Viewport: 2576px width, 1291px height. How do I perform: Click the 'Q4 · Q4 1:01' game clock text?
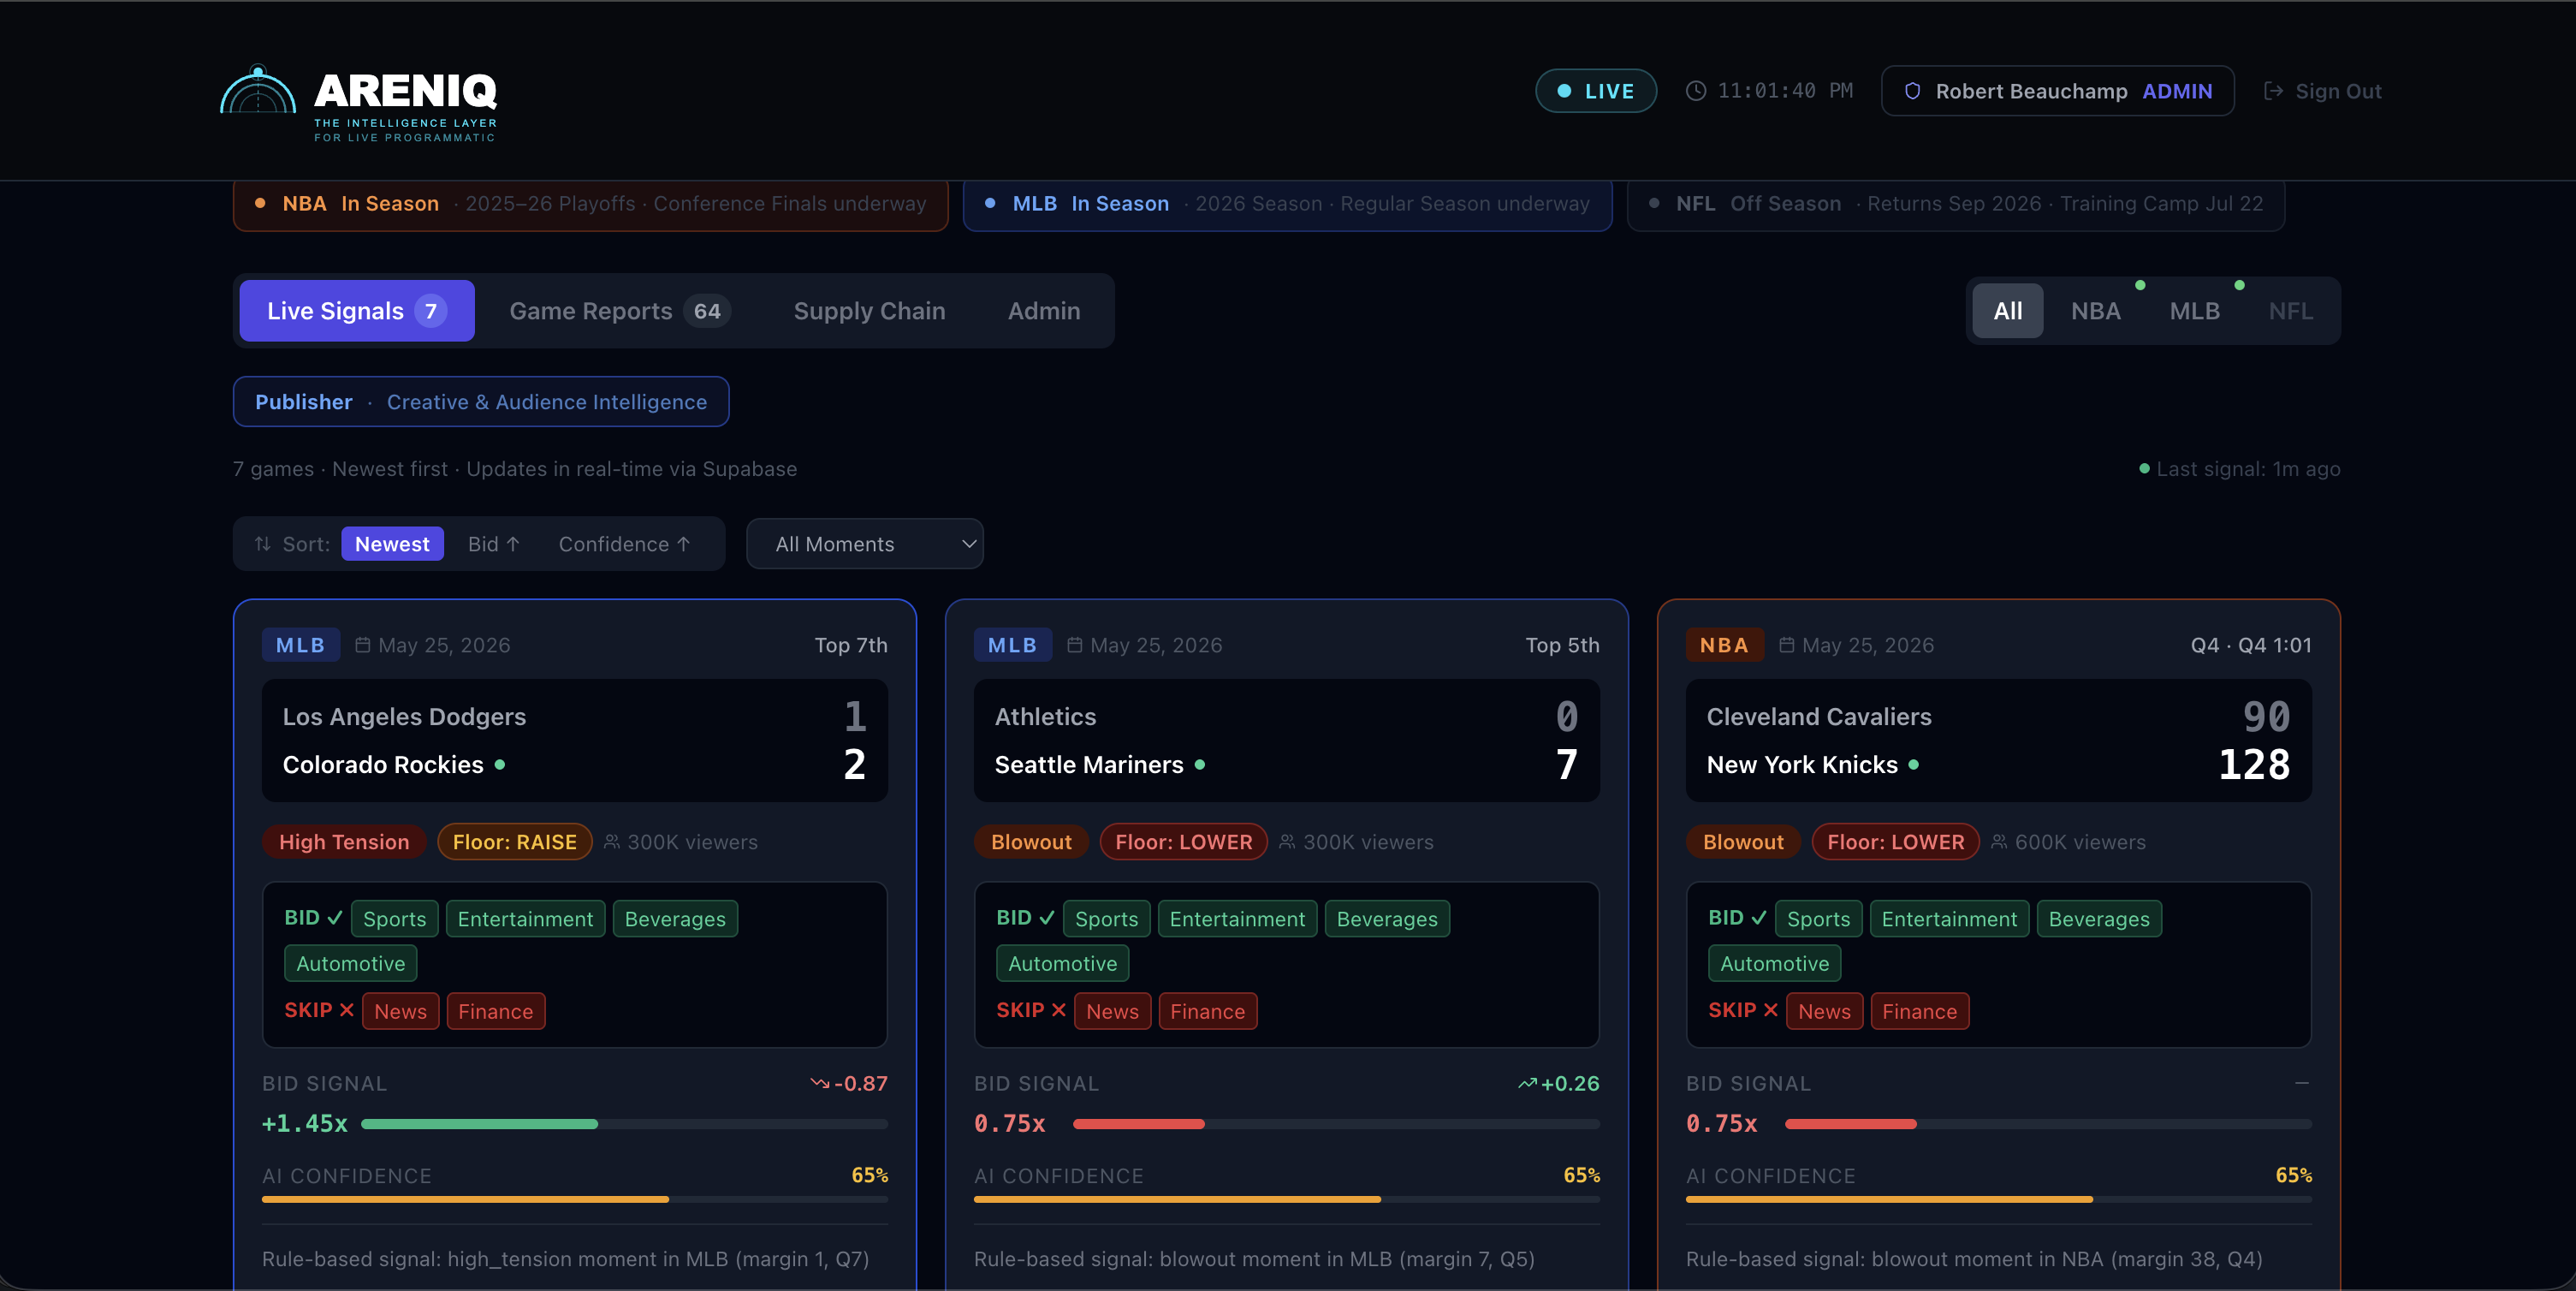[2251, 645]
